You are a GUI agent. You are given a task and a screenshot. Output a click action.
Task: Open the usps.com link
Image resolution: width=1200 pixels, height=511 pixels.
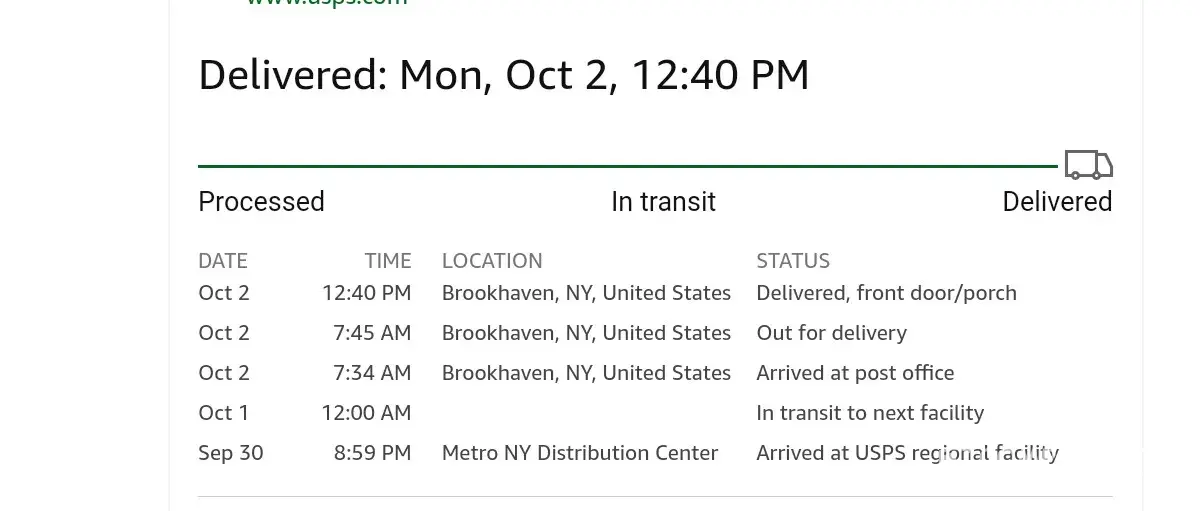coord(327,3)
